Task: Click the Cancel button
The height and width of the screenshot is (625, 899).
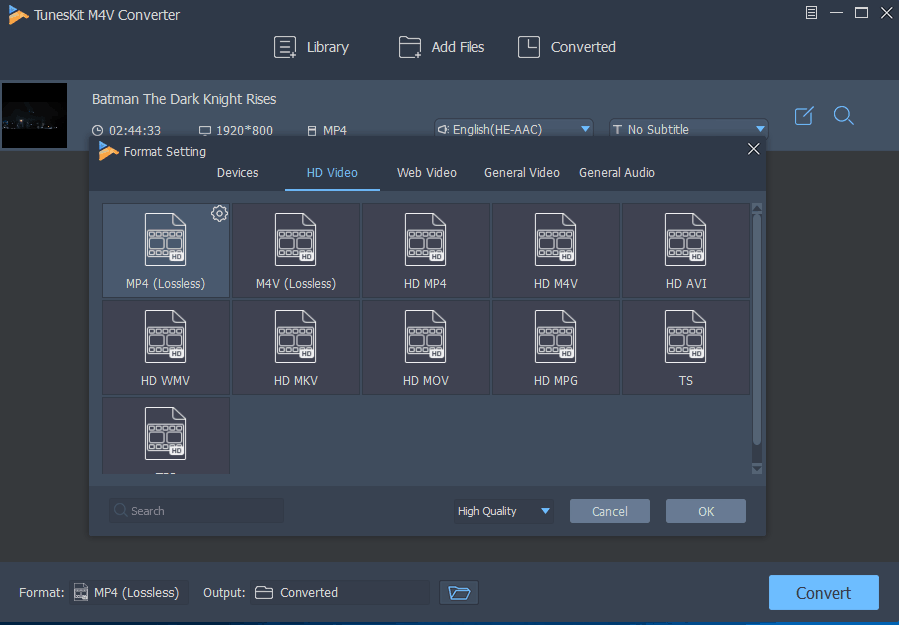Action: 609,511
